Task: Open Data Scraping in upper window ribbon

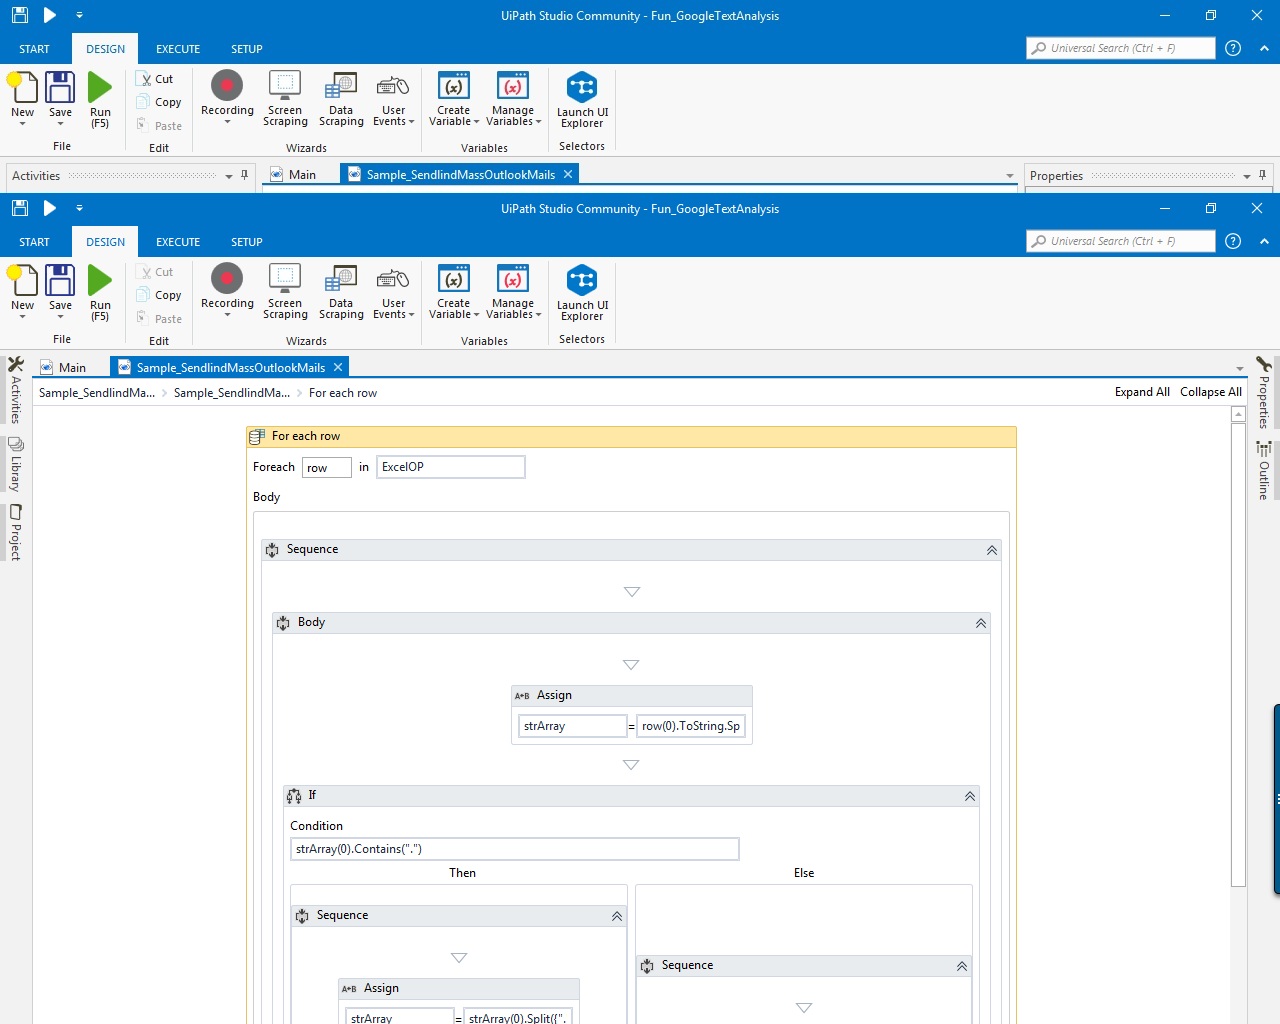Action: (x=341, y=98)
